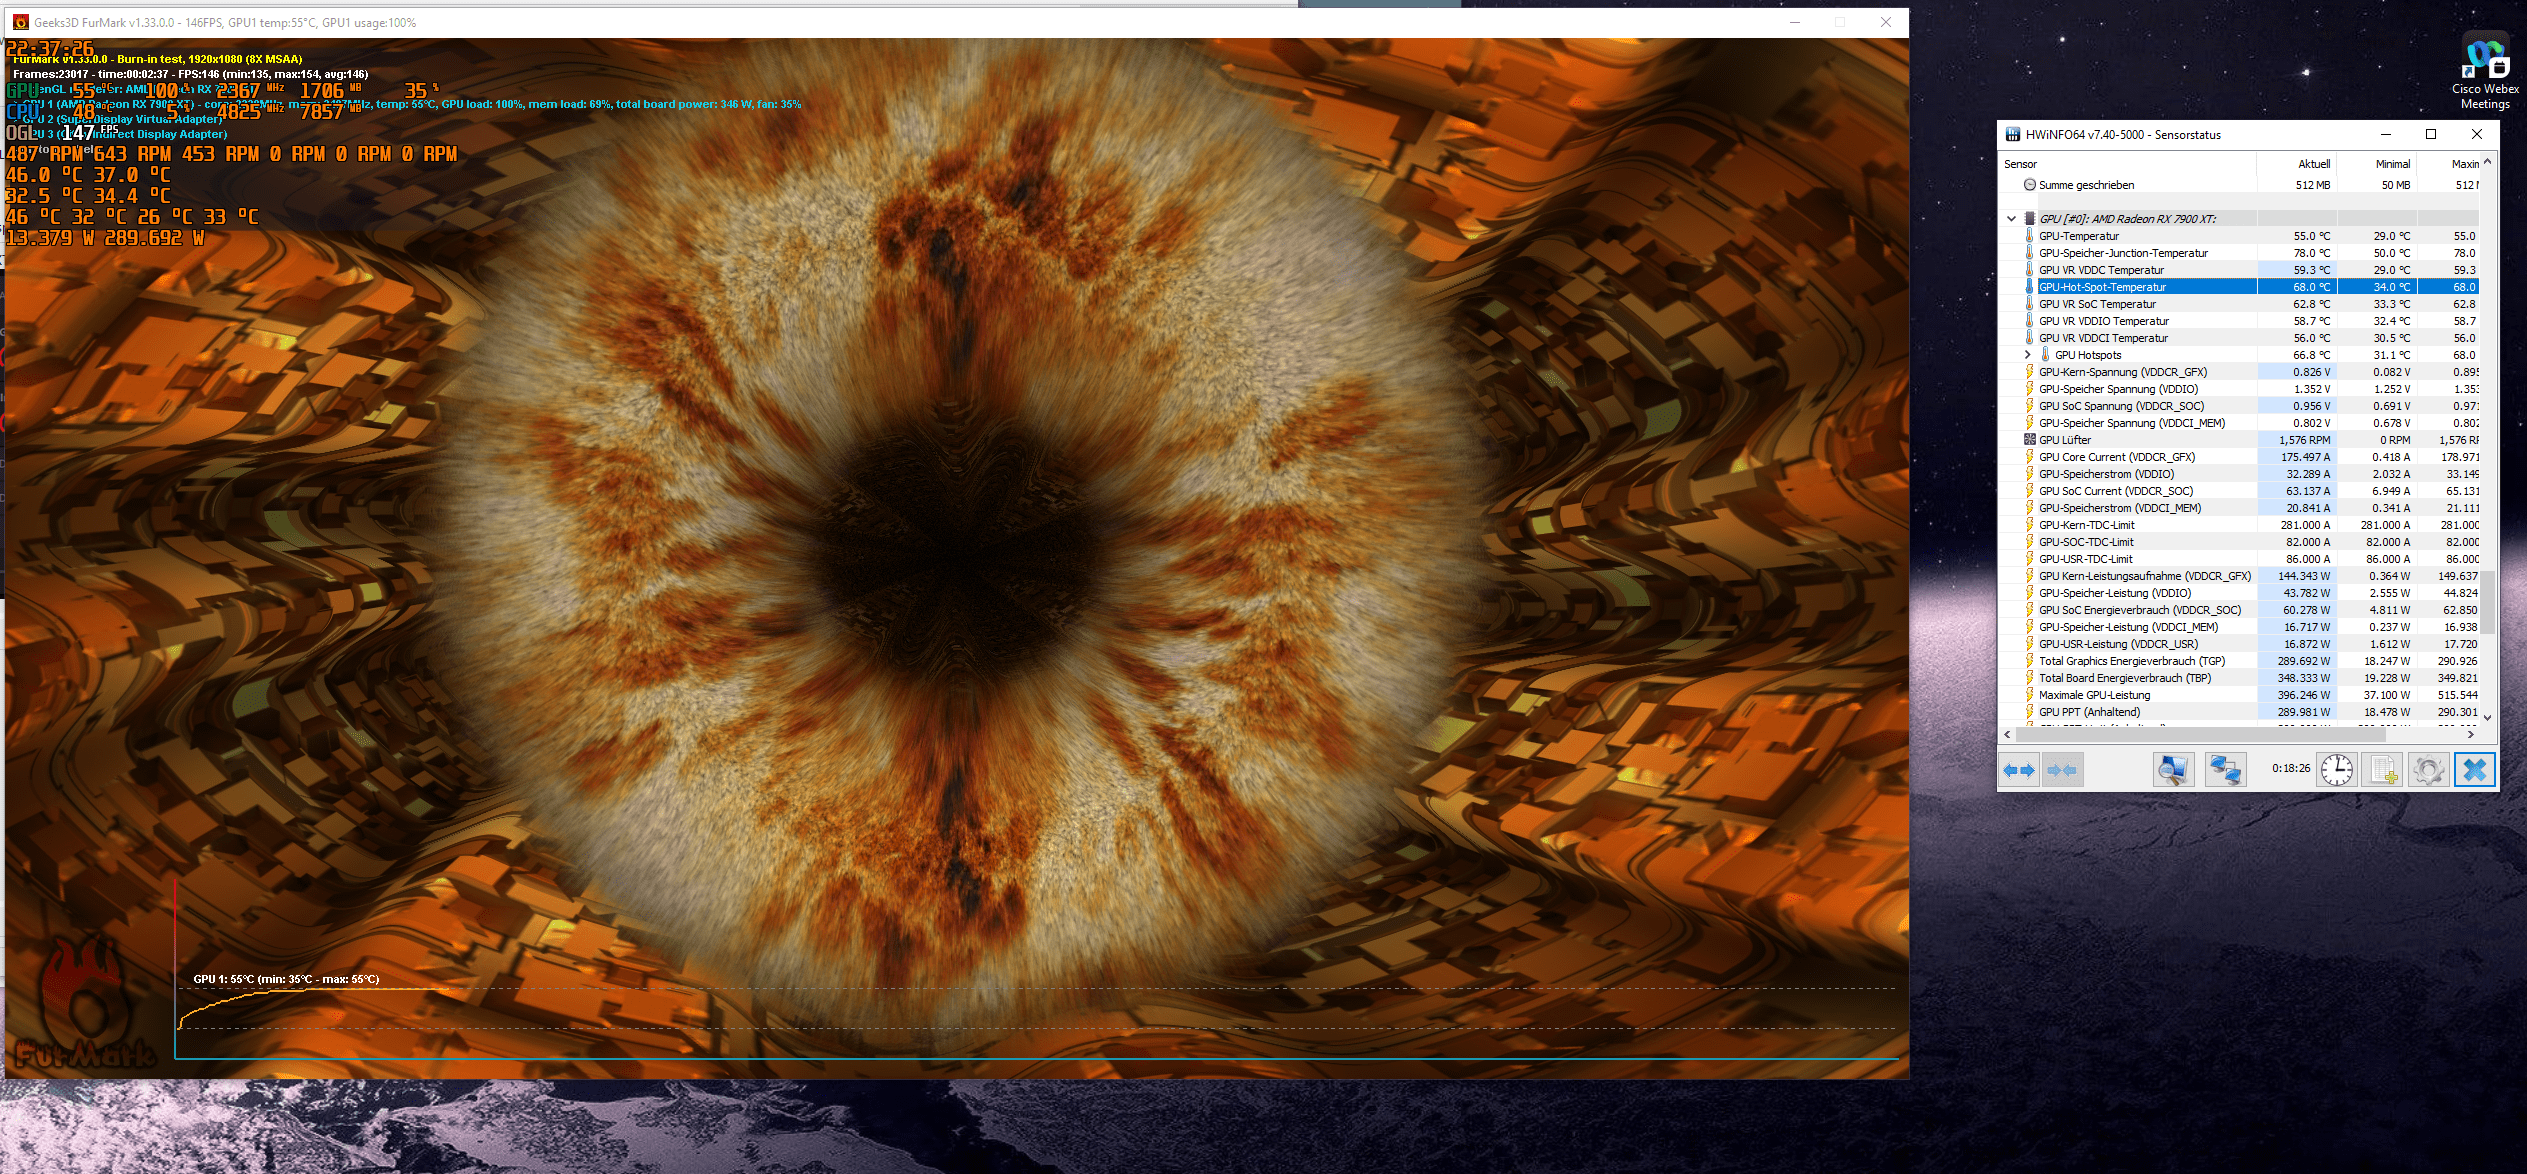
Task: Click HWiNFO horizontal scrollbar left arrow
Action: click(x=2007, y=734)
